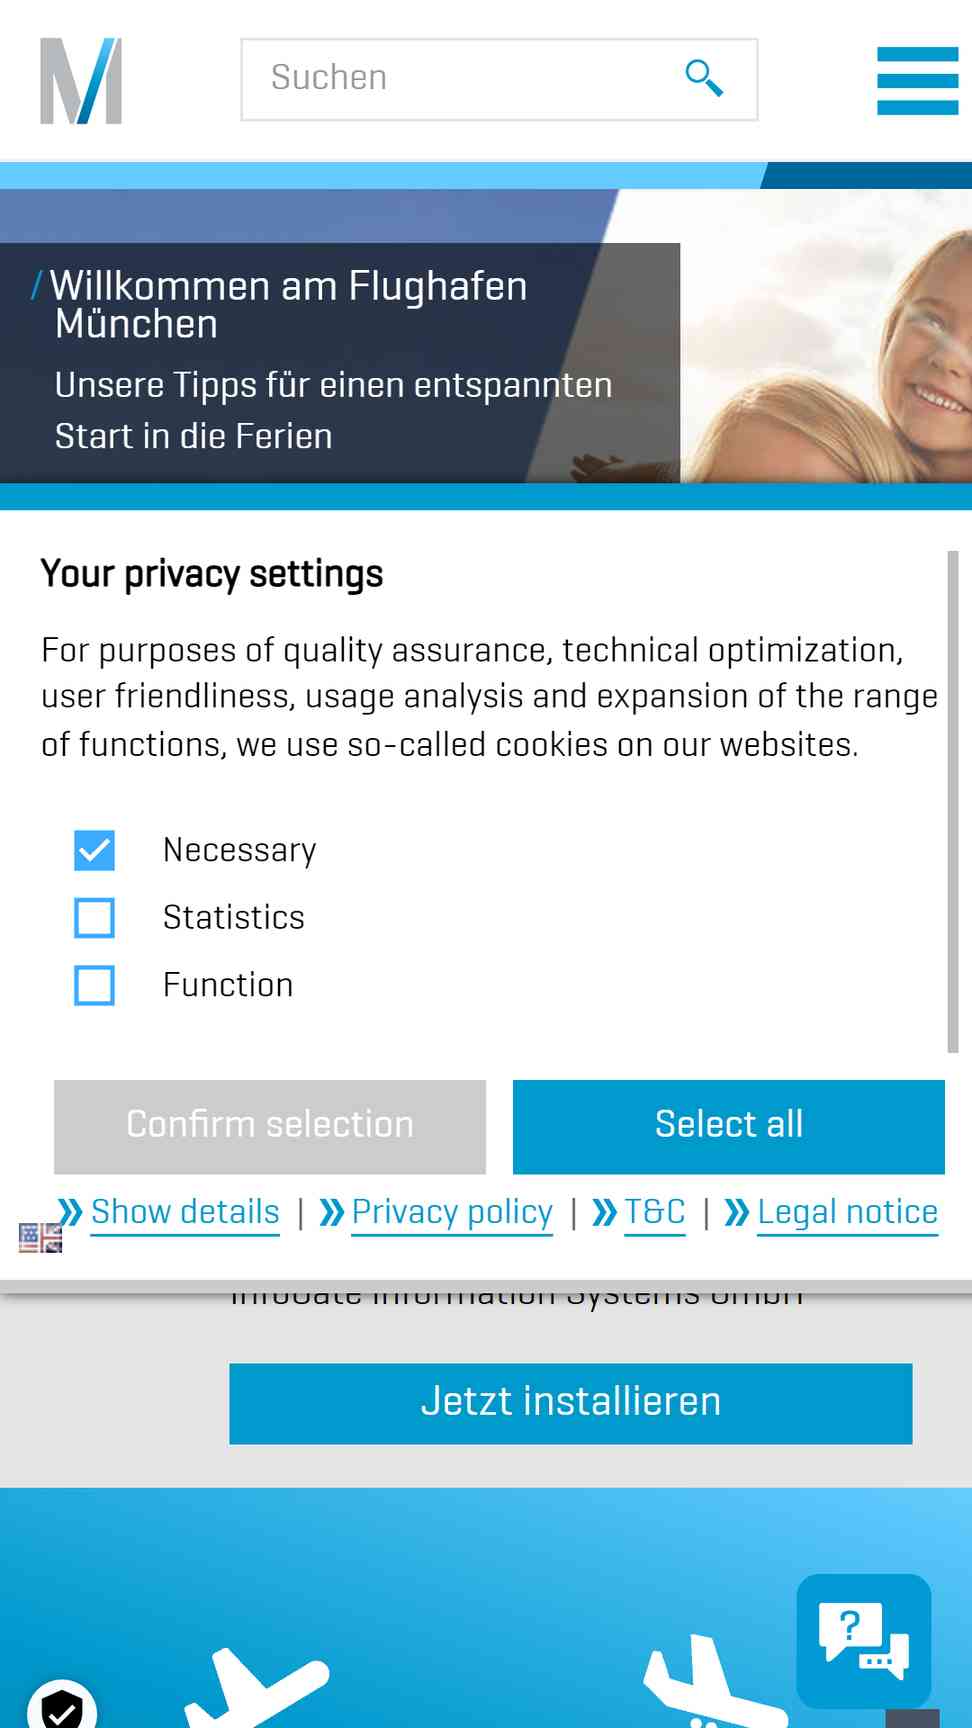
Task: Open the hamburger menu
Action: pos(917,81)
